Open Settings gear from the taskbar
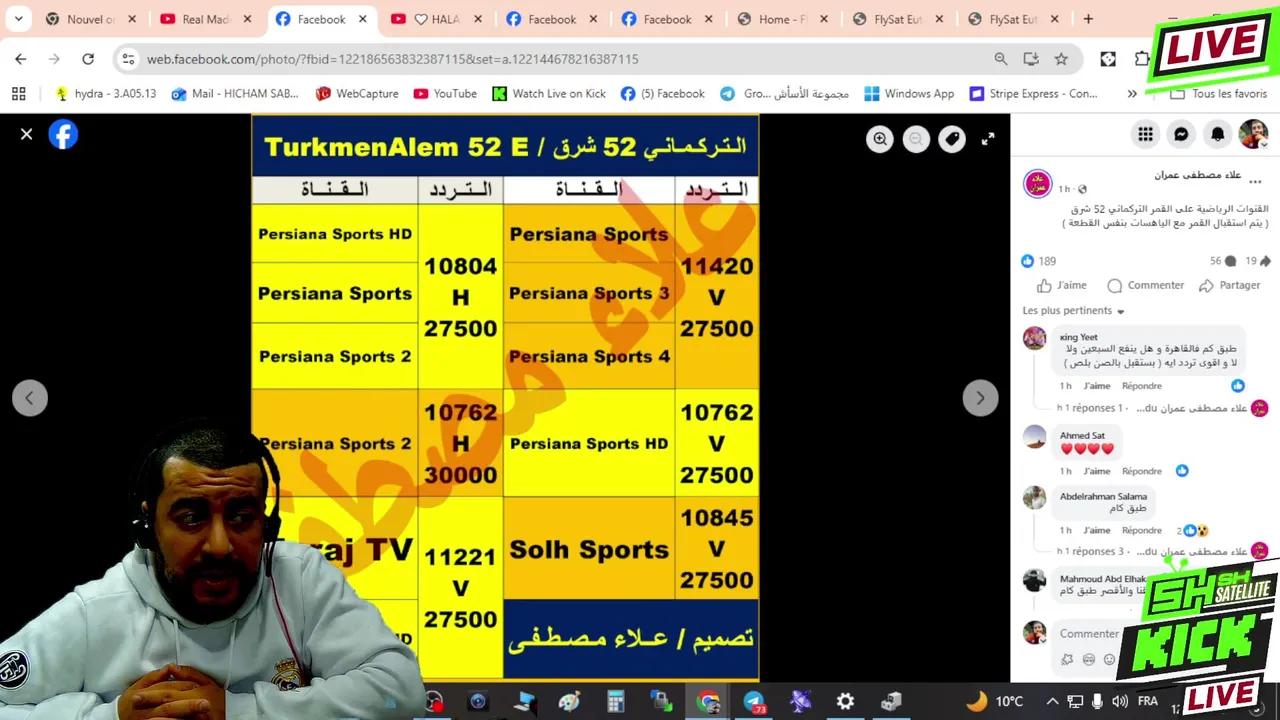 pyautogui.click(x=846, y=702)
